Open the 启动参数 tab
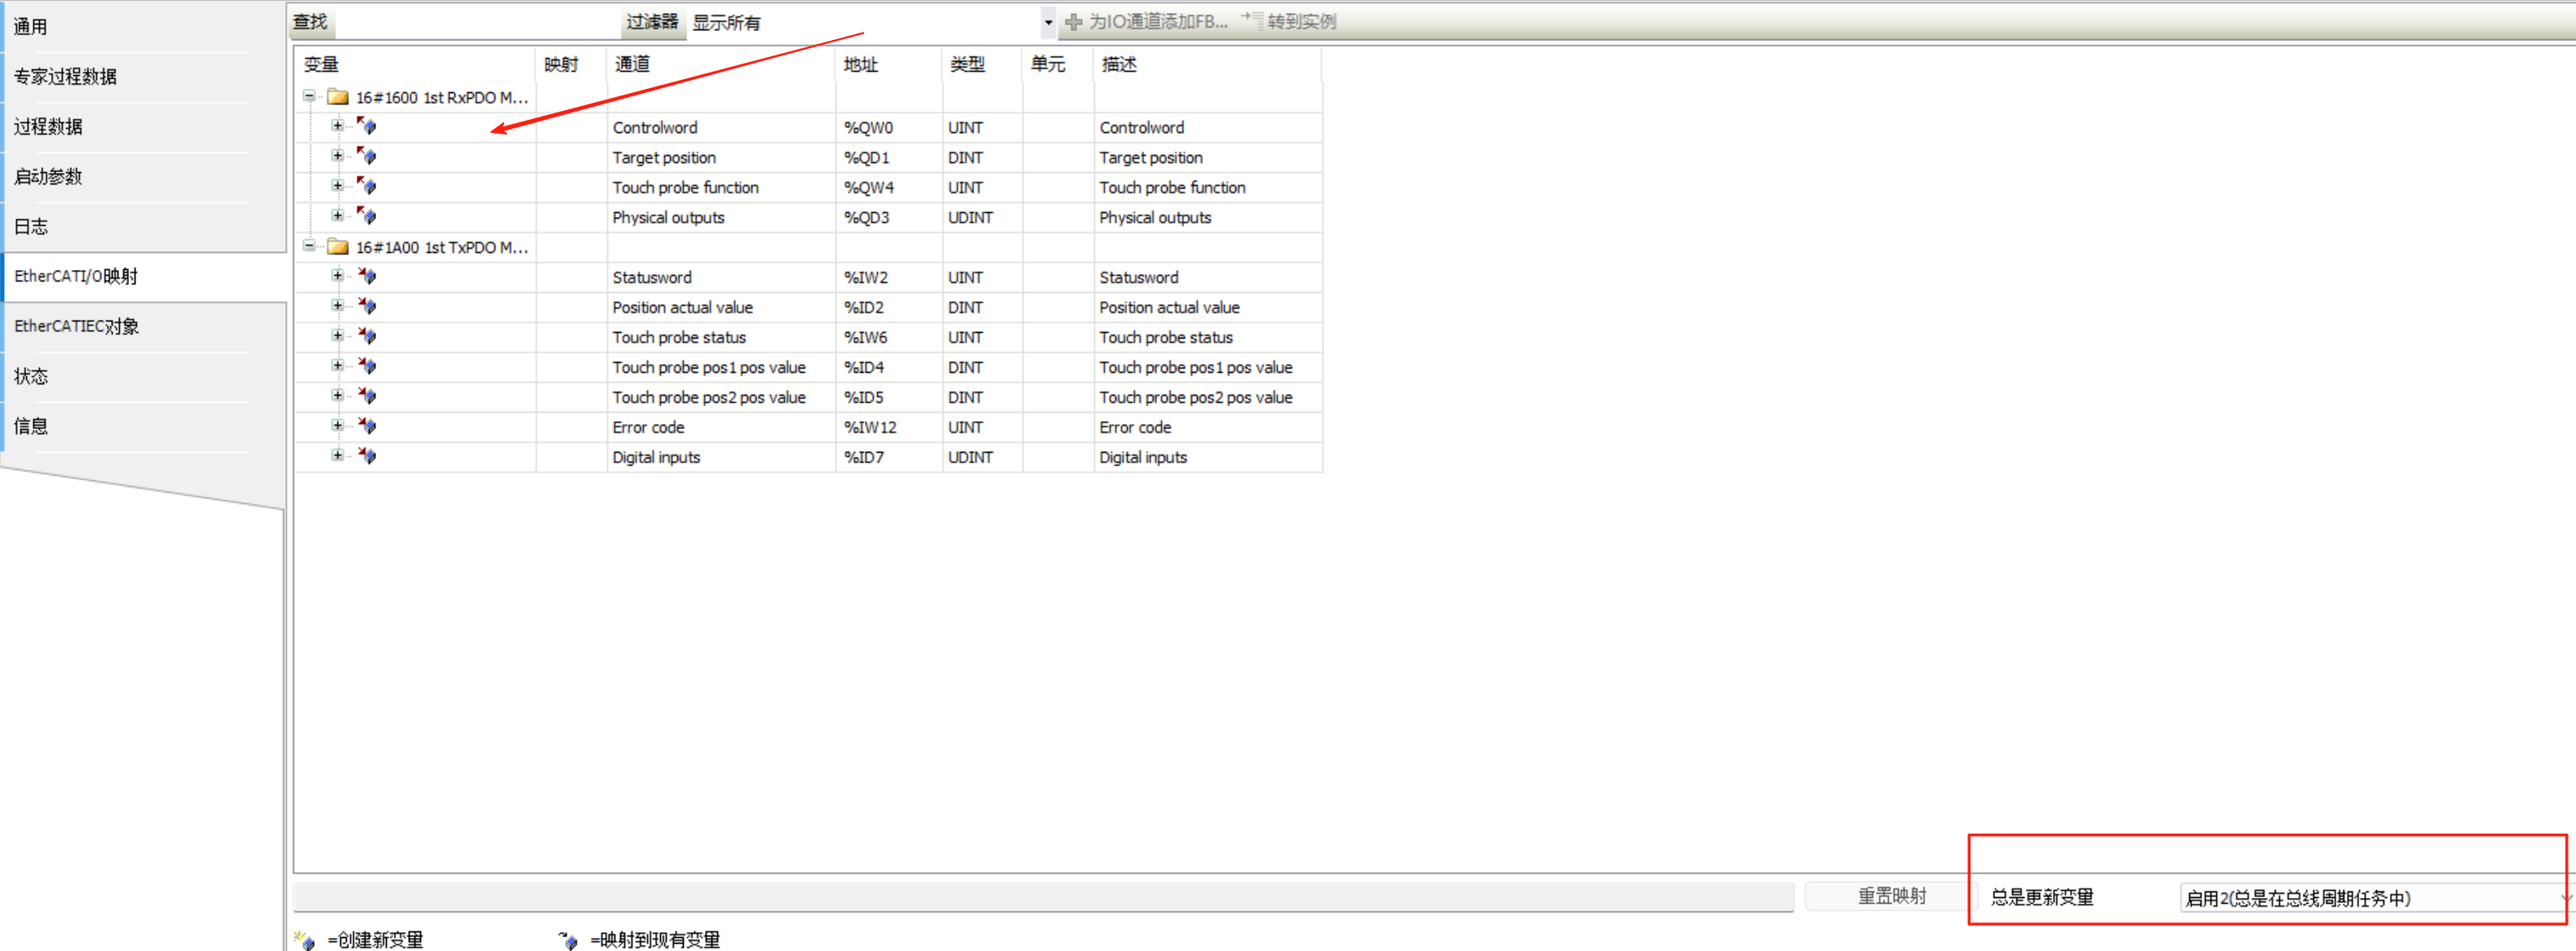 (48, 177)
